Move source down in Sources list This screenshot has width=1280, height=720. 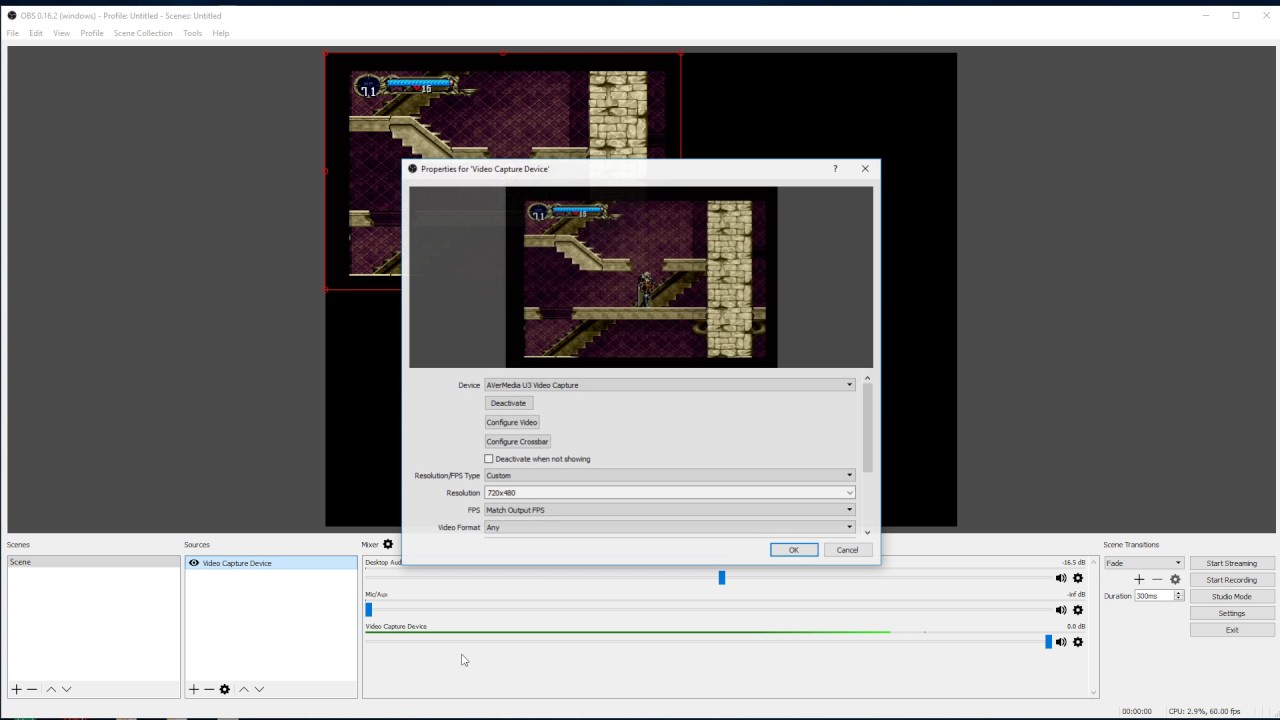(259, 689)
